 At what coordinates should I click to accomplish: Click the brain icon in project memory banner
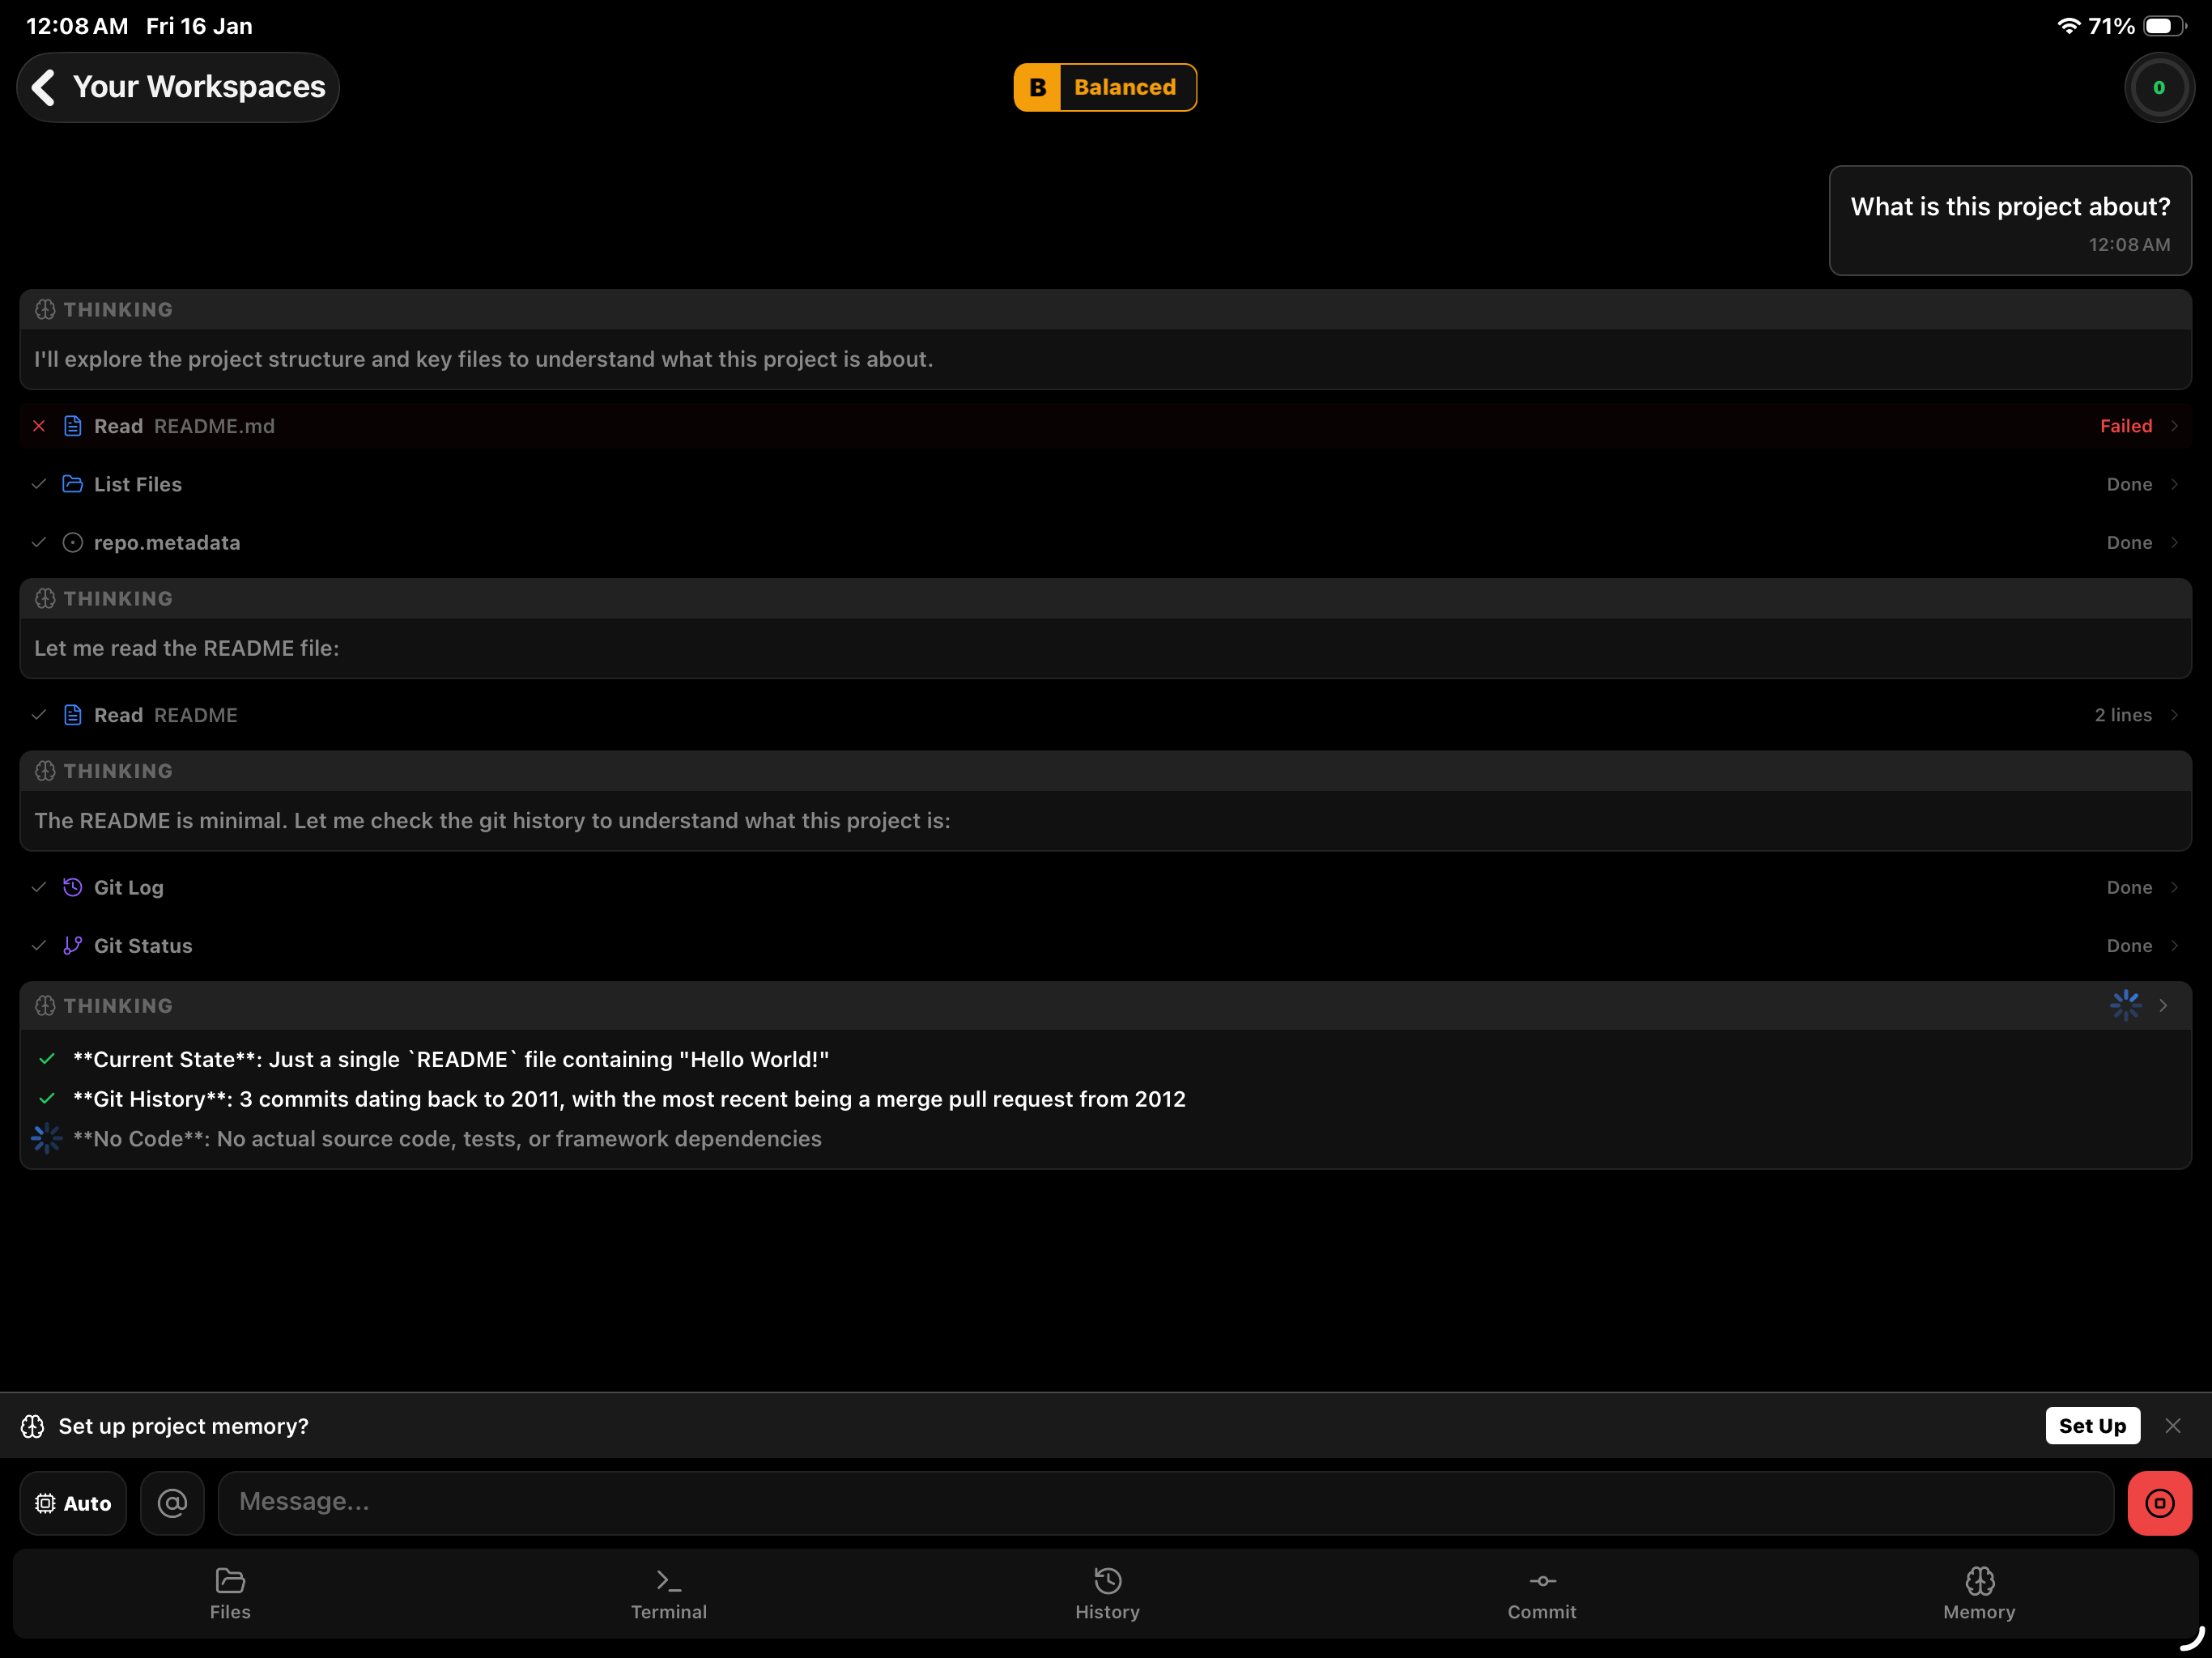(x=33, y=1425)
